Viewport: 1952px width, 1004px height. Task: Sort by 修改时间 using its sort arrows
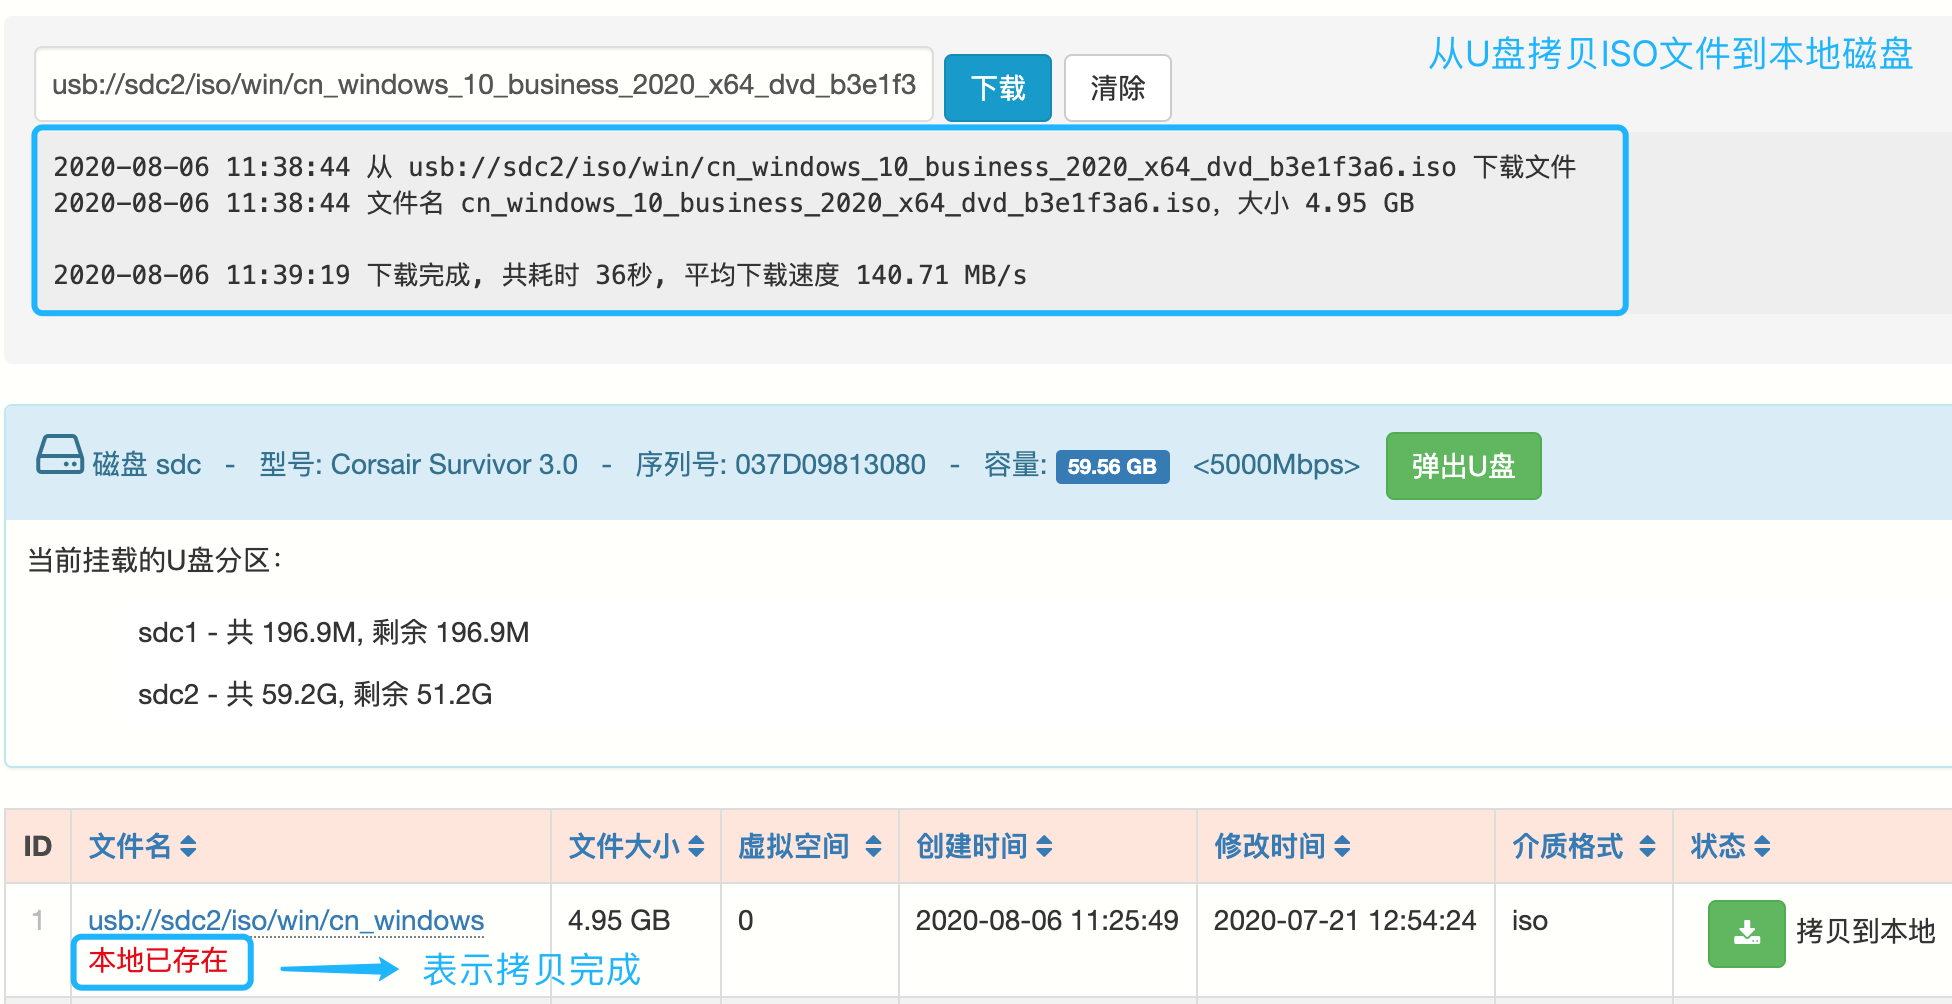pyautogui.click(x=1342, y=847)
